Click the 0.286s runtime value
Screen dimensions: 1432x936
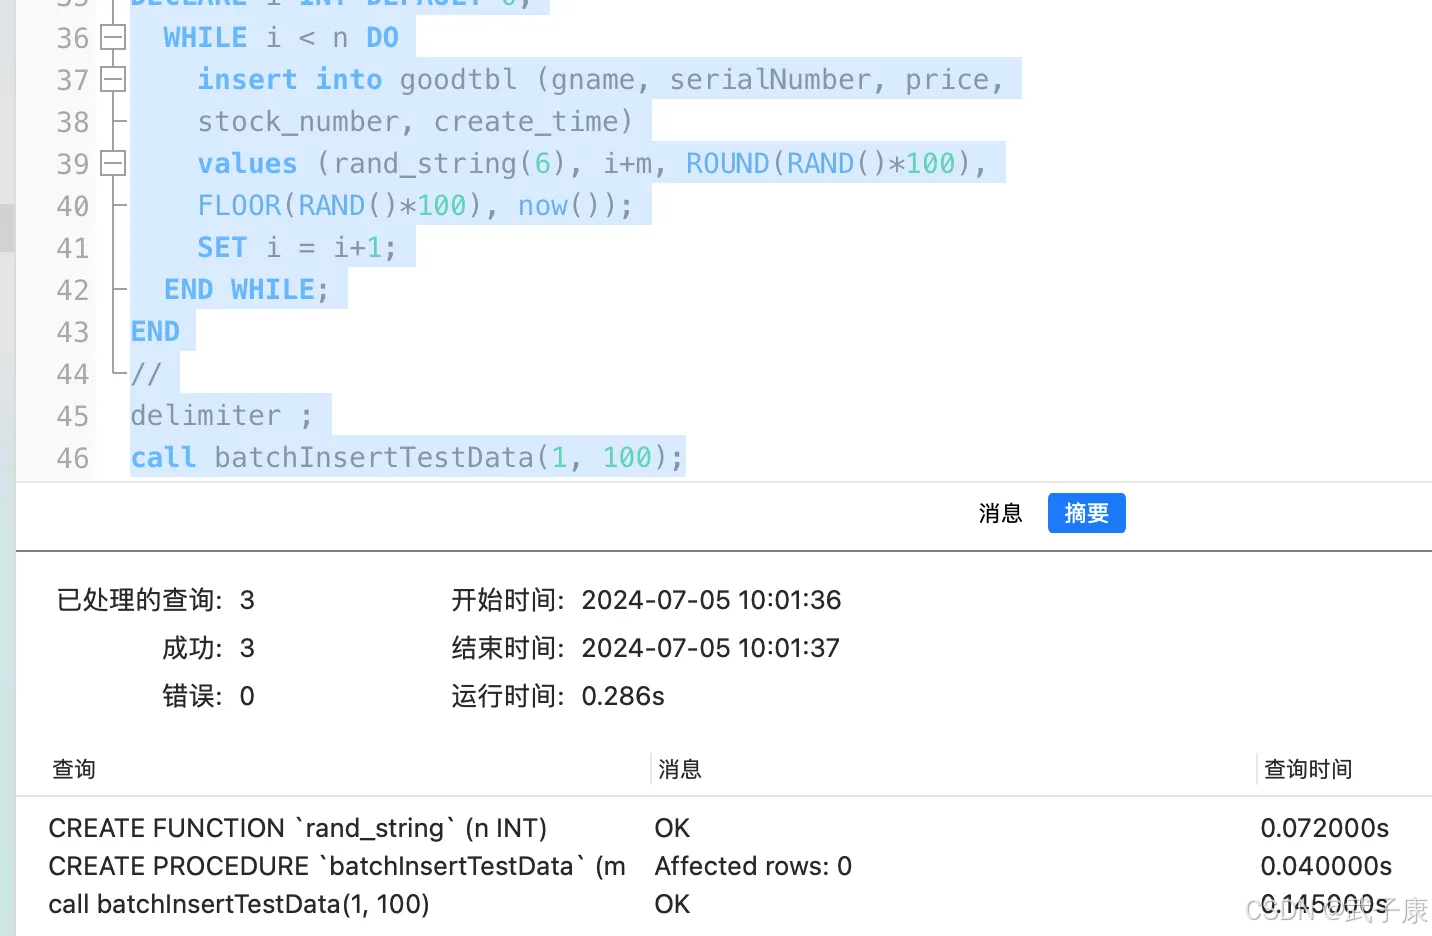click(x=622, y=696)
